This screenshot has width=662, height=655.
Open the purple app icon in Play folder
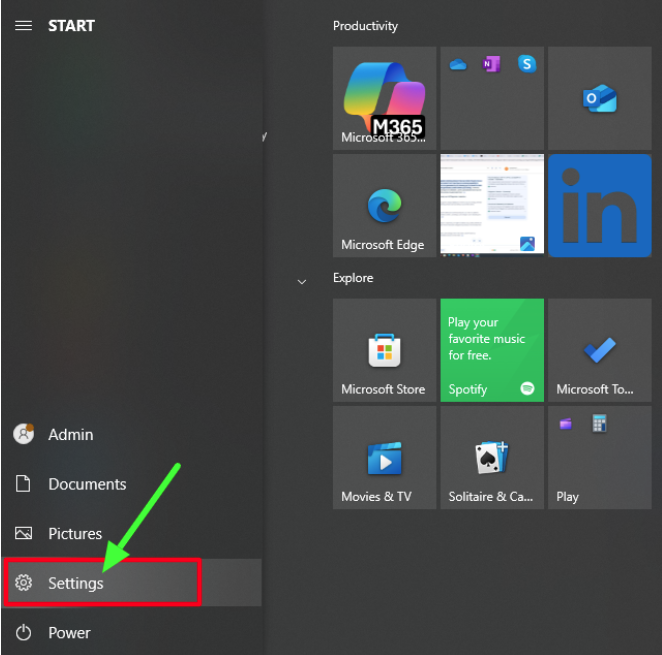point(566,424)
